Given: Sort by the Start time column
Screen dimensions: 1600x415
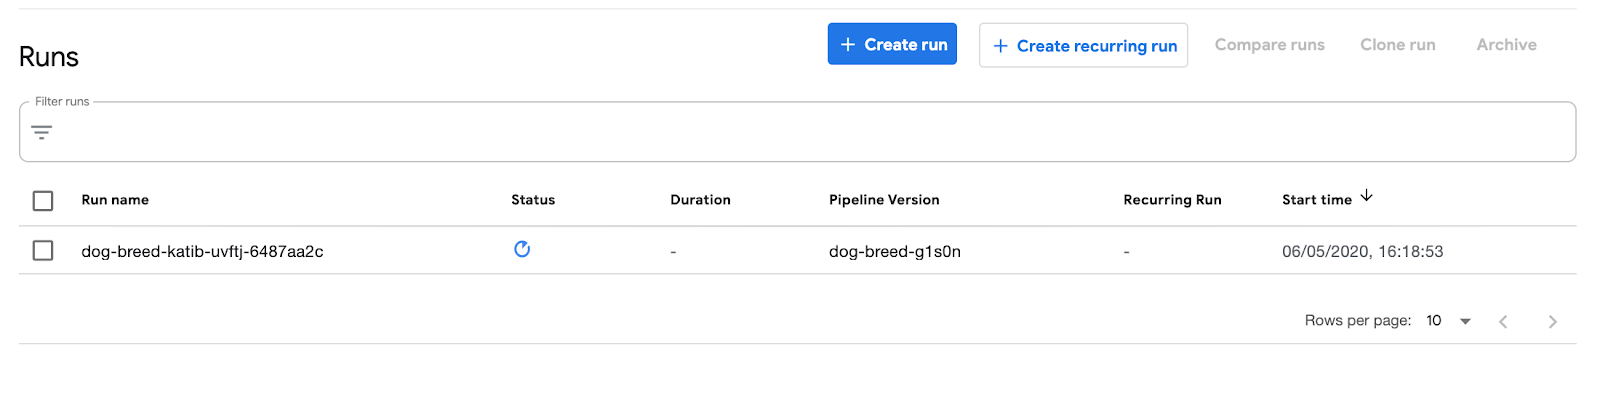Looking at the screenshot, I should pos(1316,200).
